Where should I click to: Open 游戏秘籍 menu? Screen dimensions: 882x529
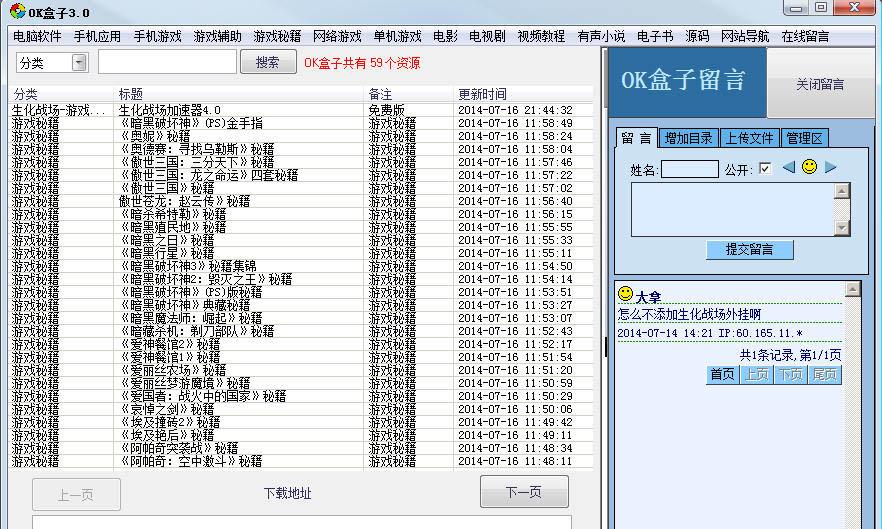(277, 37)
